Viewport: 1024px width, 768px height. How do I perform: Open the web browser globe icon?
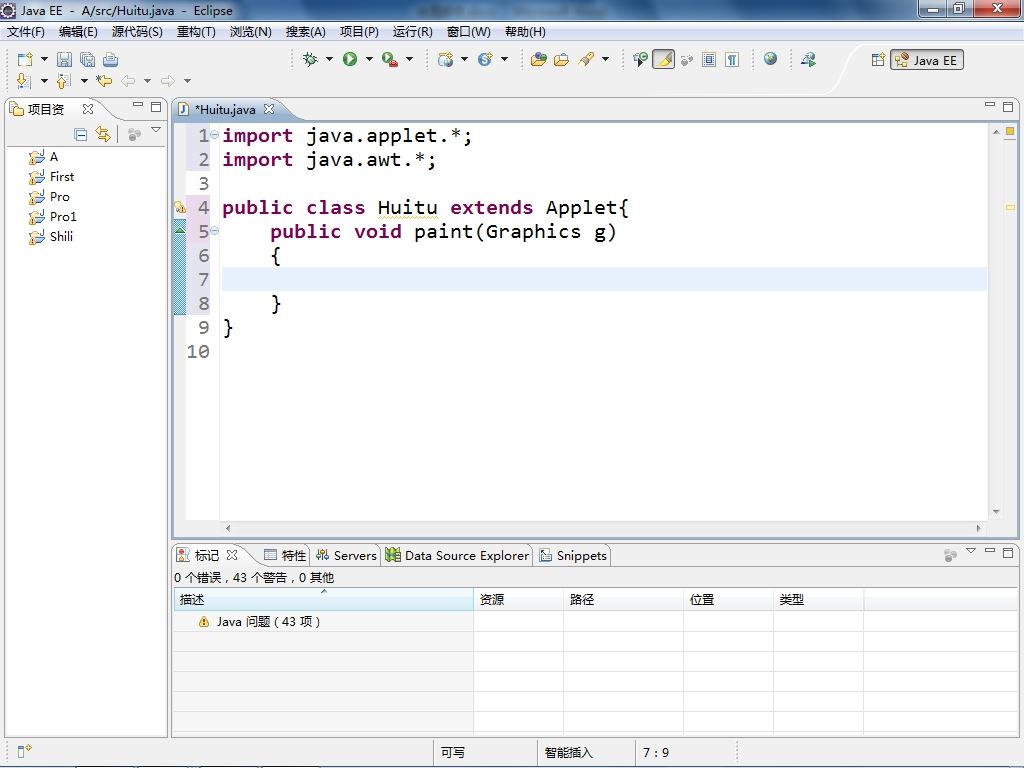(x=770, y=59)
